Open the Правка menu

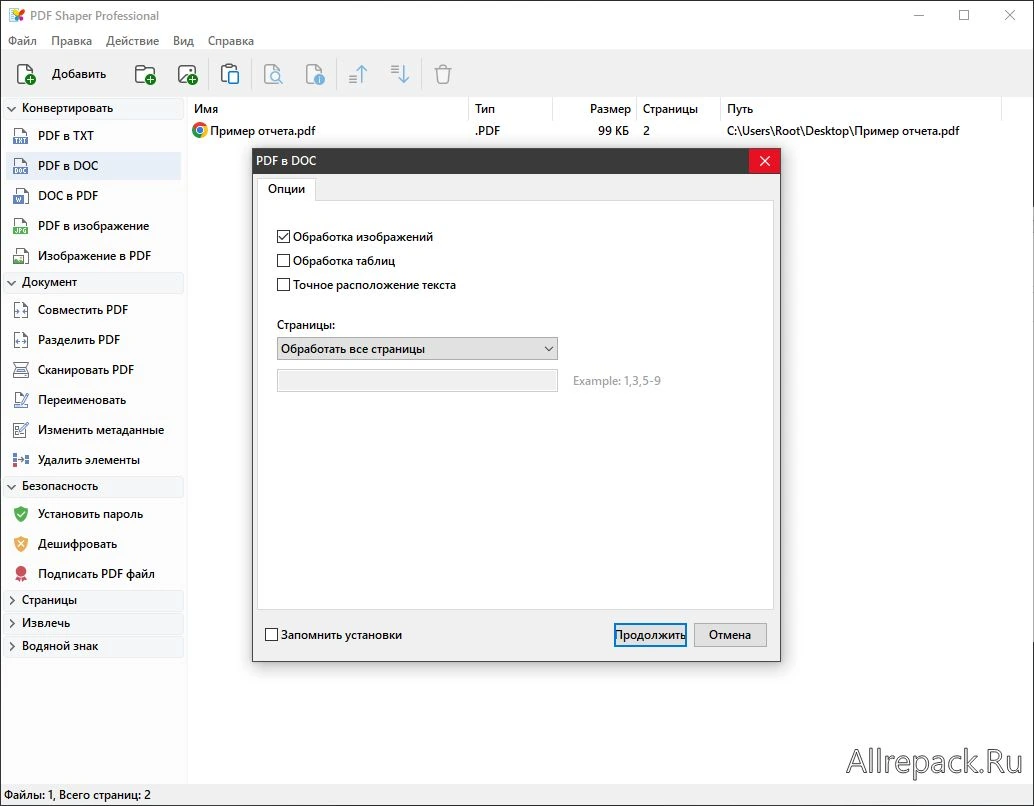71,41
